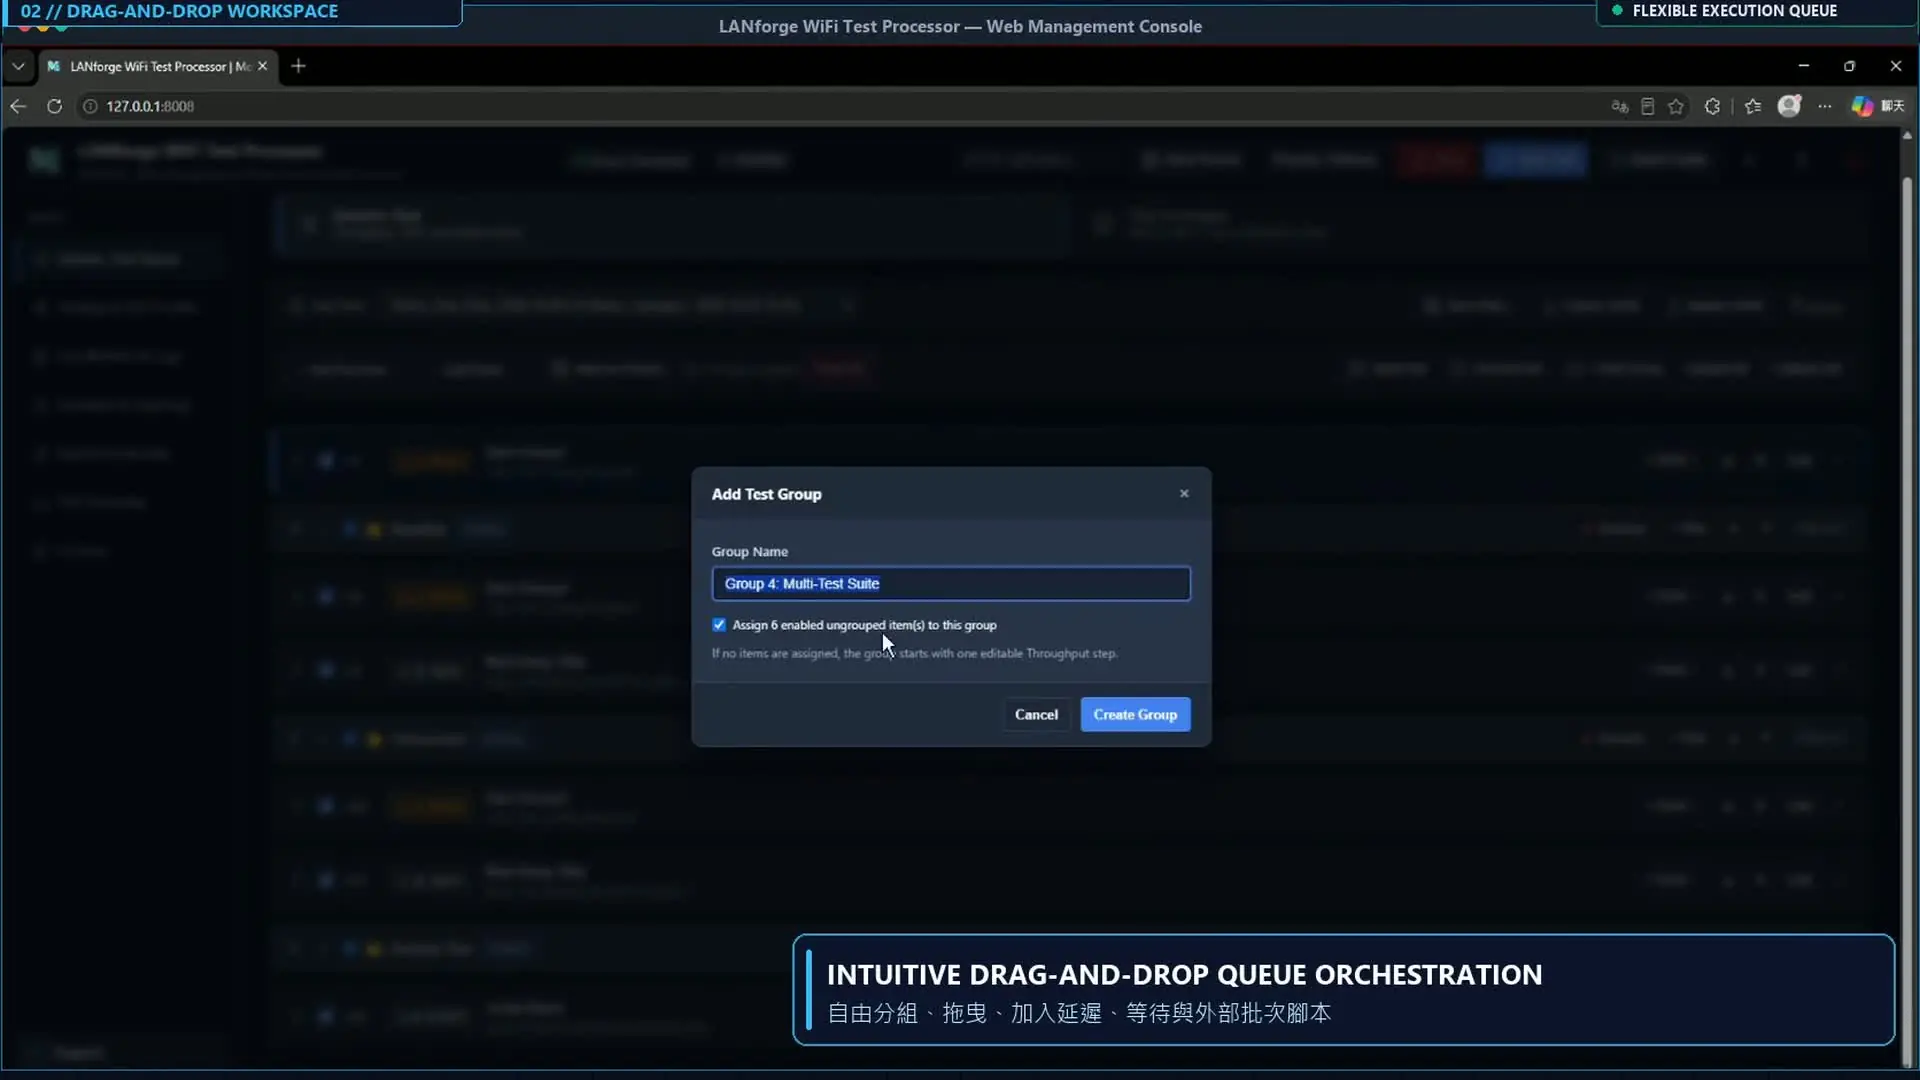Image resolution: width=1920 pixels, height=1080 pixels.
Task: Open a new browser tab
Action: pyautogui.click(x=298, y=66)
